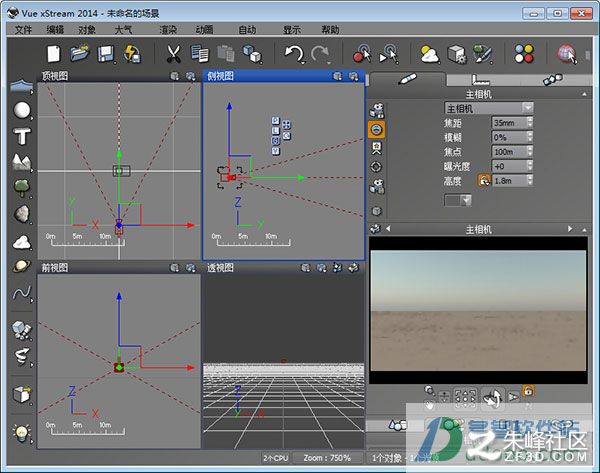
Task: Click the duplicate objects cubes icon
Action: coord(252,54)
